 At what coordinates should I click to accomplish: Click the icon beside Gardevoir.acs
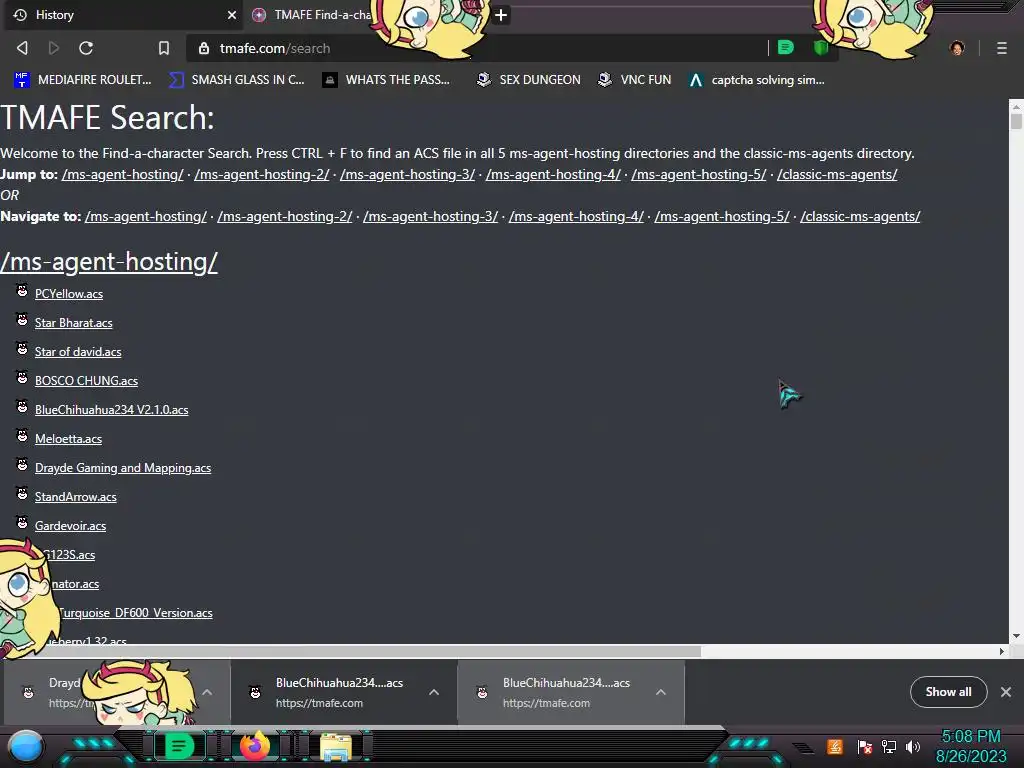tap(22, 523)
